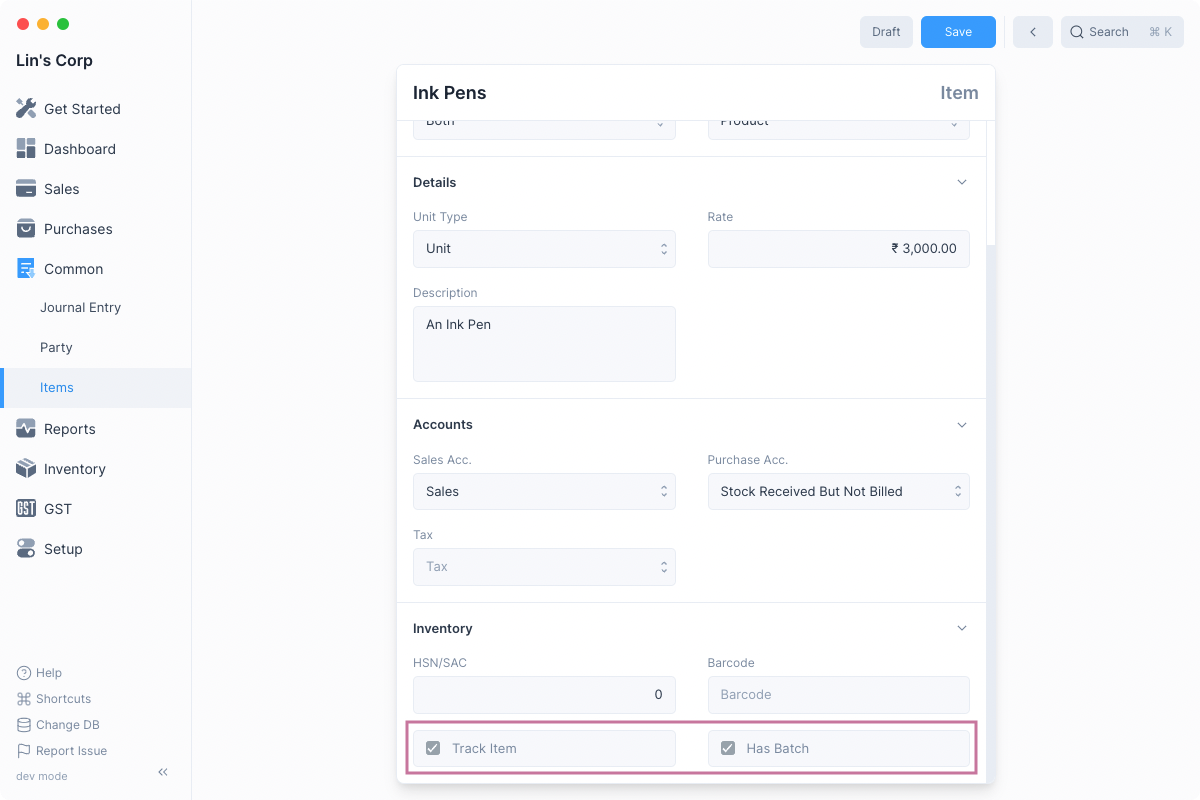The width and height of the screenshot is (1200, 800).
Task: Click the Report Issue link
Action: click(70, 751)
